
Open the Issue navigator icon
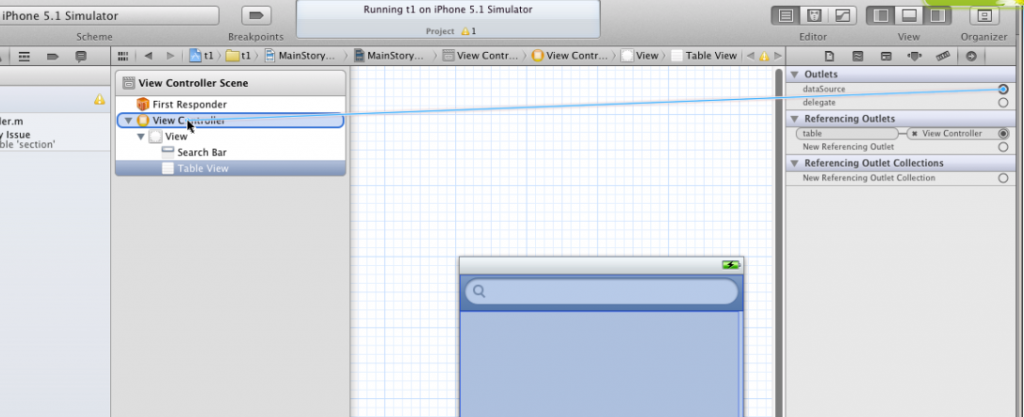pyautogui.click(x=24, y=56)
